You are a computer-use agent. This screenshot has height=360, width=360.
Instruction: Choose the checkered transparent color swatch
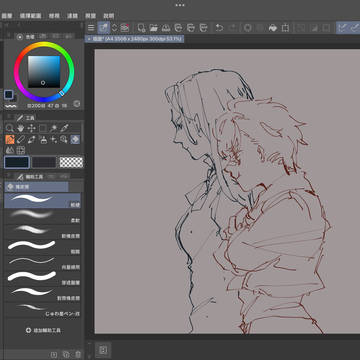click(x=71, y=162)
